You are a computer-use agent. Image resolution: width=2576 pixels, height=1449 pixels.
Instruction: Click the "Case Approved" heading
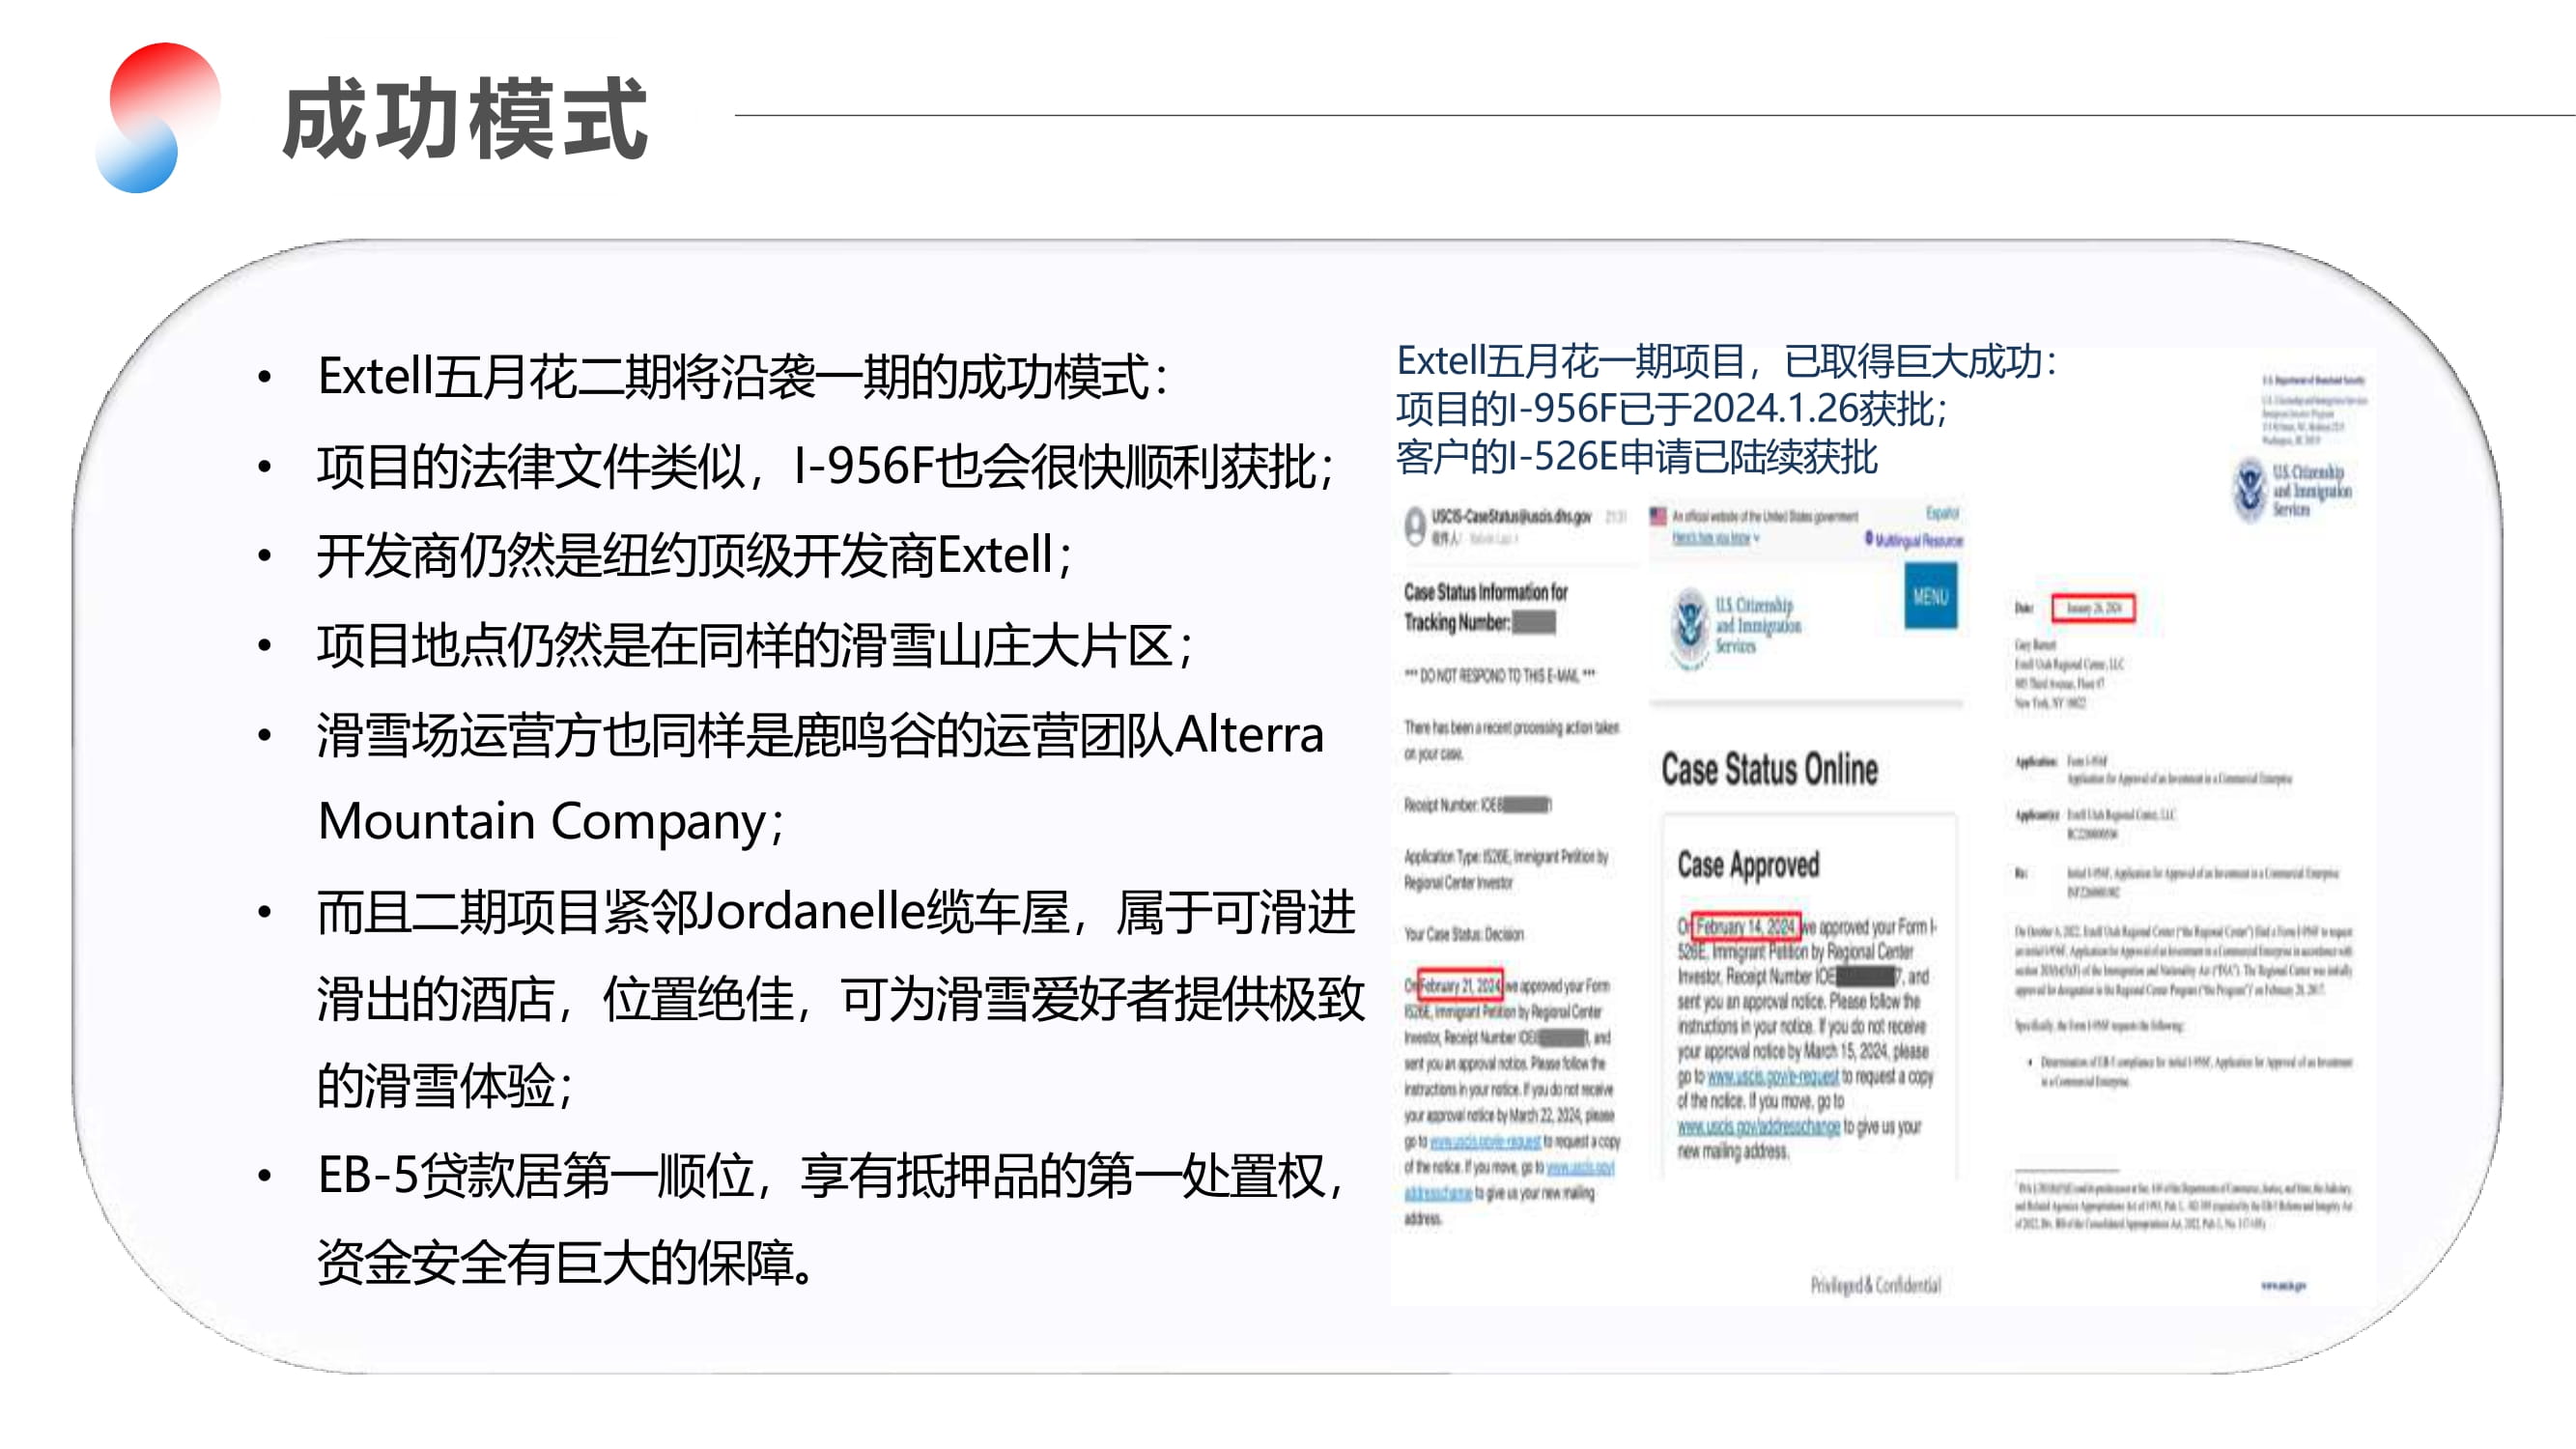coord(1748,865)
